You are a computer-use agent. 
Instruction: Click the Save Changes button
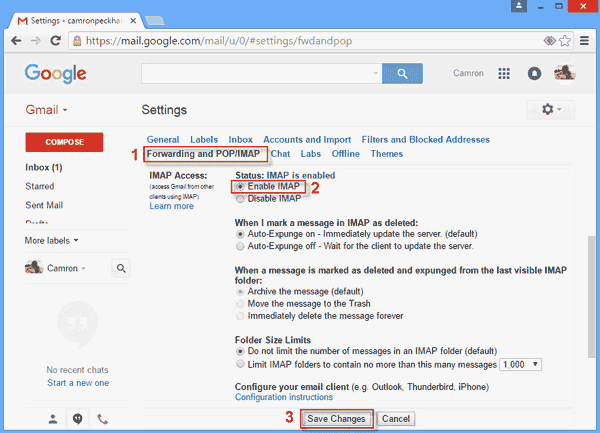(336, 419)
